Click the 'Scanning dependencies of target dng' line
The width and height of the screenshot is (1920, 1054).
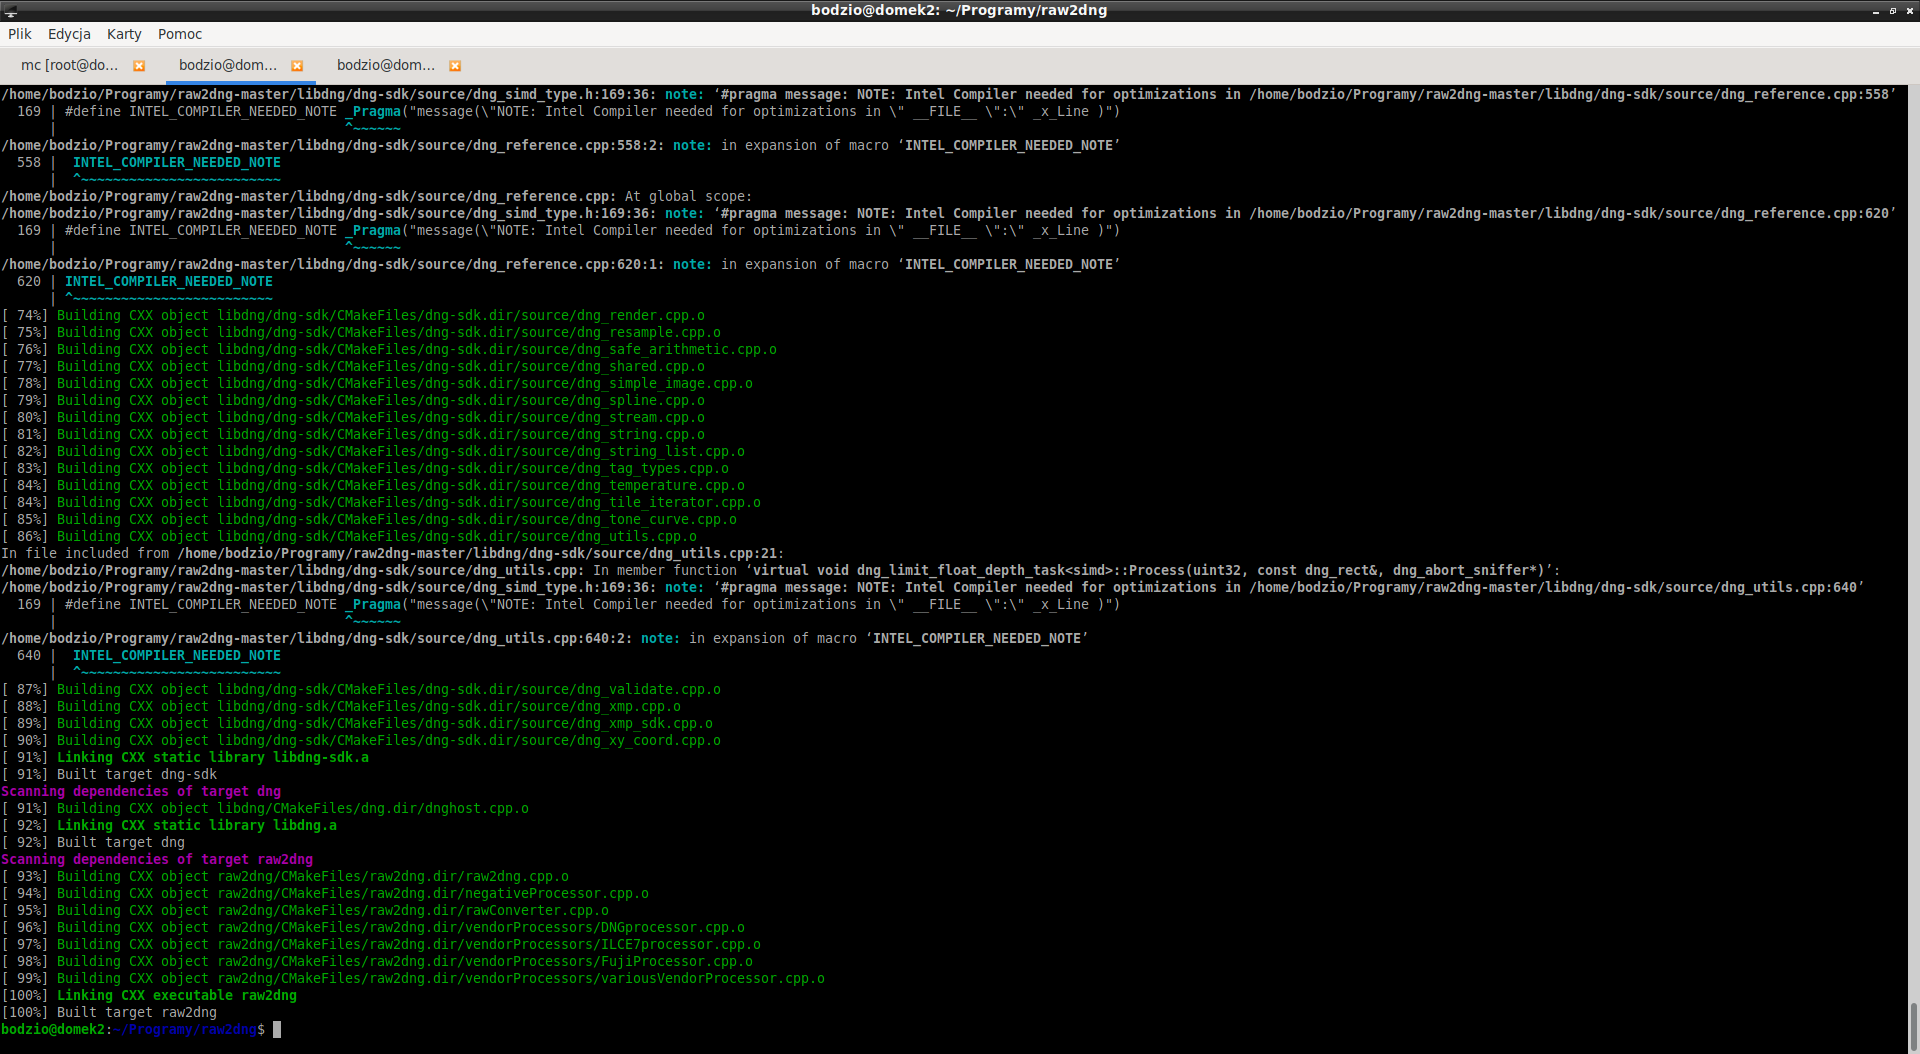141,791
